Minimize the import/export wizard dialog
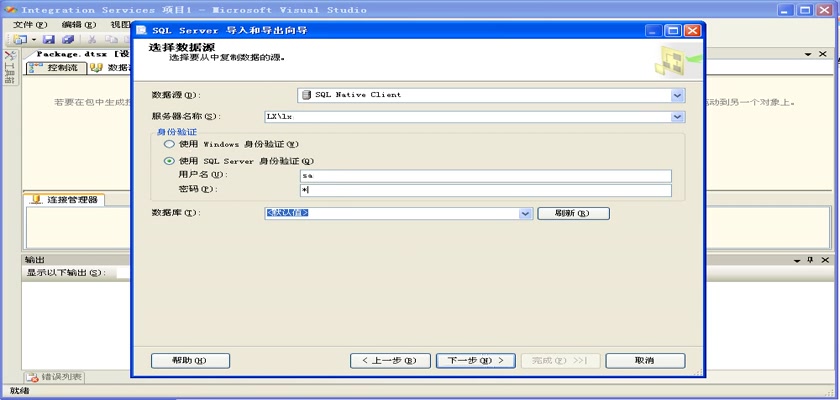The width and height of the screenshot is (840, 400). [654, 31]
